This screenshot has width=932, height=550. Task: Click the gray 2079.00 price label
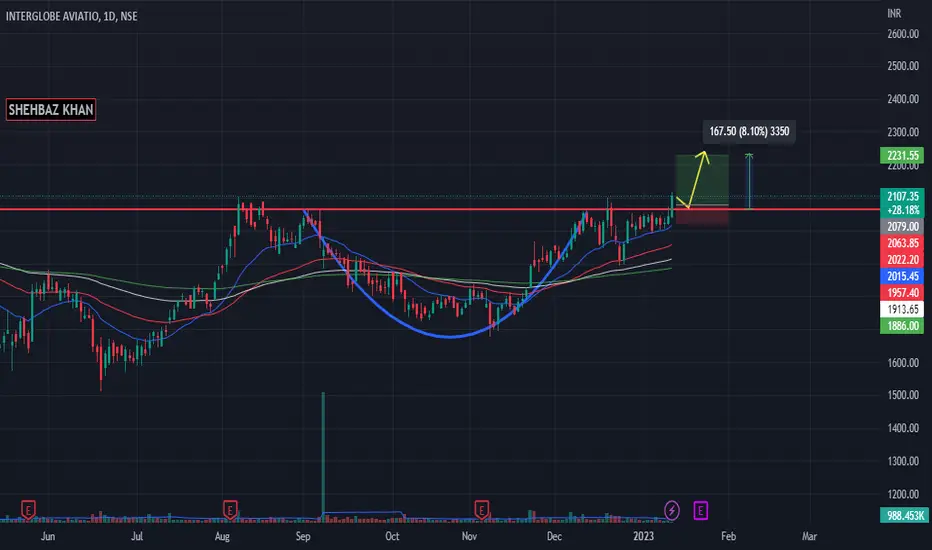tap(902, 226)
